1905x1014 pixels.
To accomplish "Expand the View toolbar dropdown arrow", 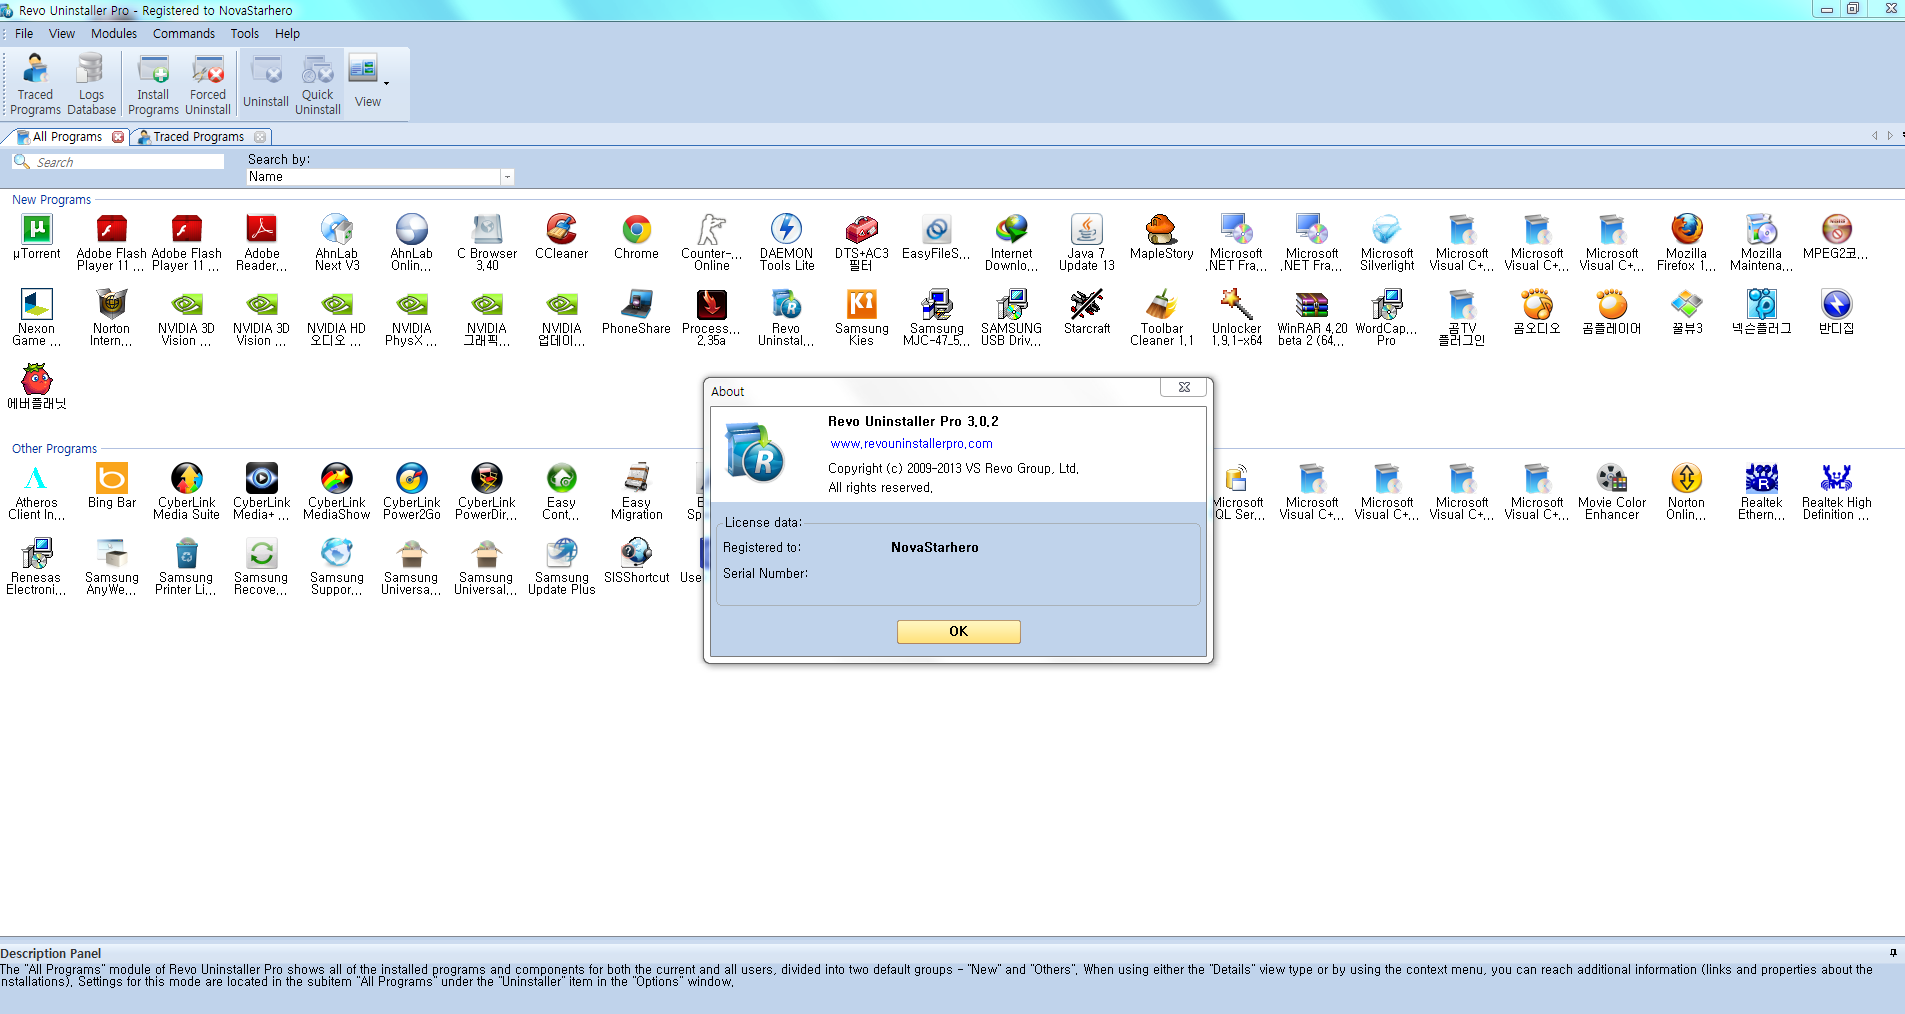I will (386, 84).
